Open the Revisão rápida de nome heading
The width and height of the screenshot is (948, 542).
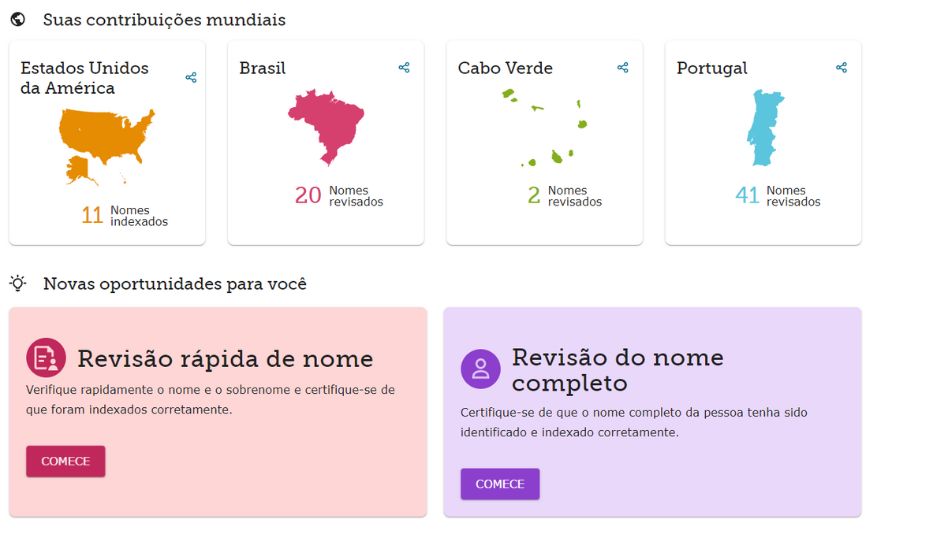225,359
